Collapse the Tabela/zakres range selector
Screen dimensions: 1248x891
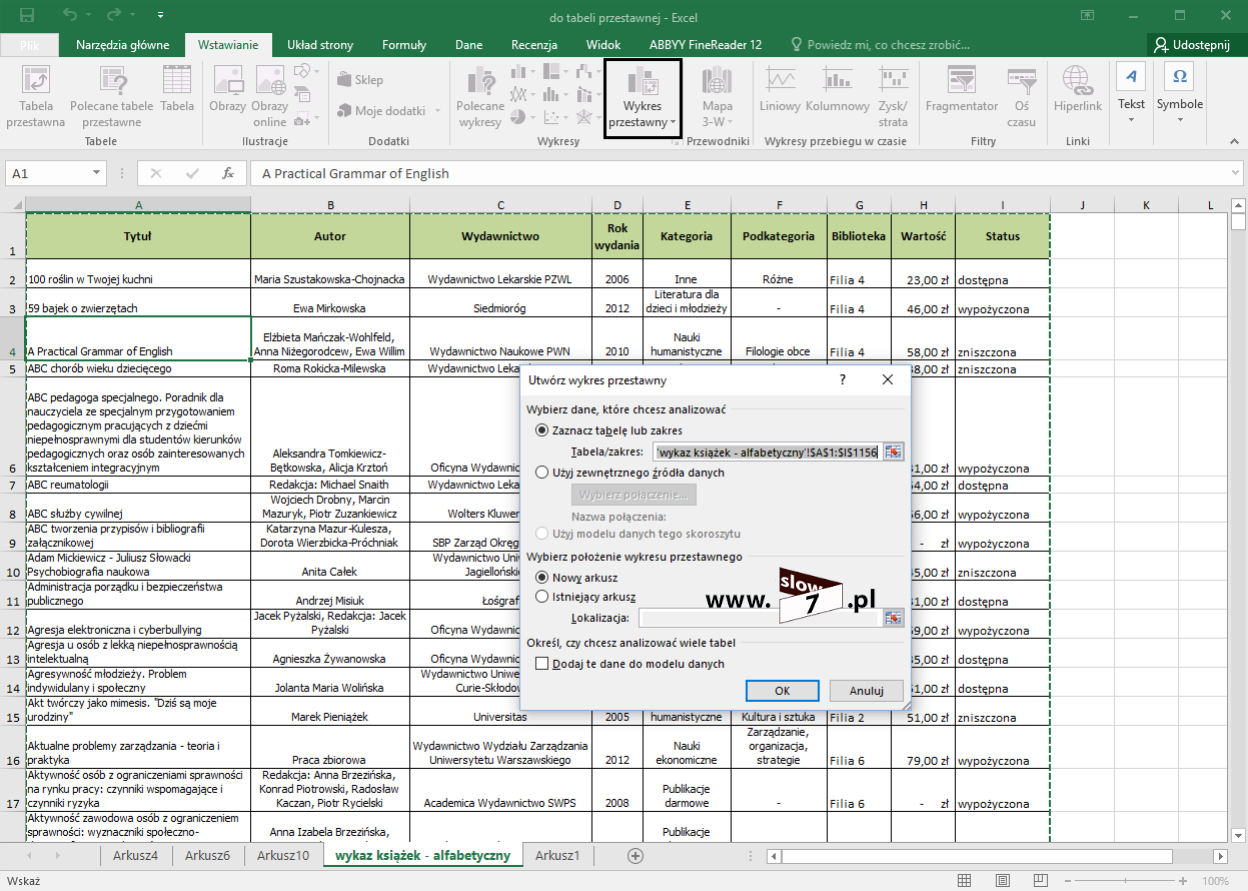pos(893,452)
